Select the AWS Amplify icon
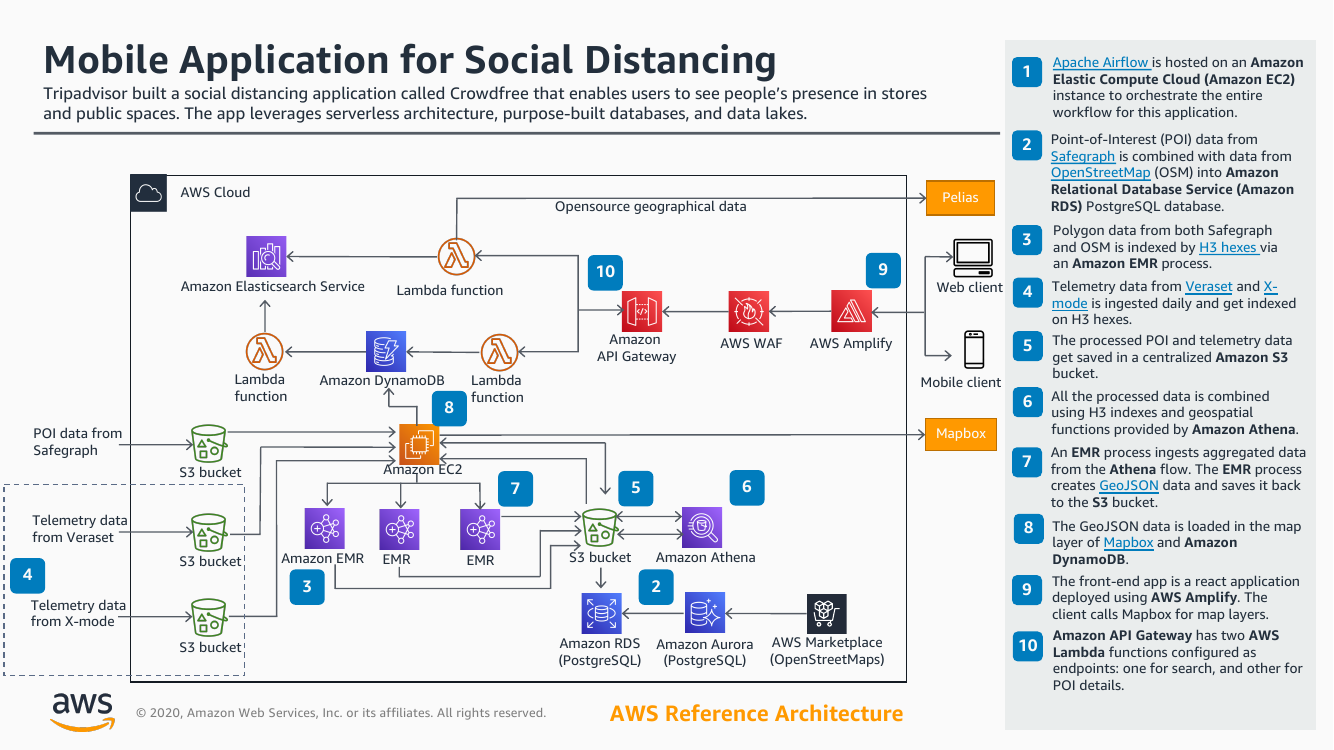Image resolution: width=1334 pixels, height=750 pixels. [x=851, y=312]
